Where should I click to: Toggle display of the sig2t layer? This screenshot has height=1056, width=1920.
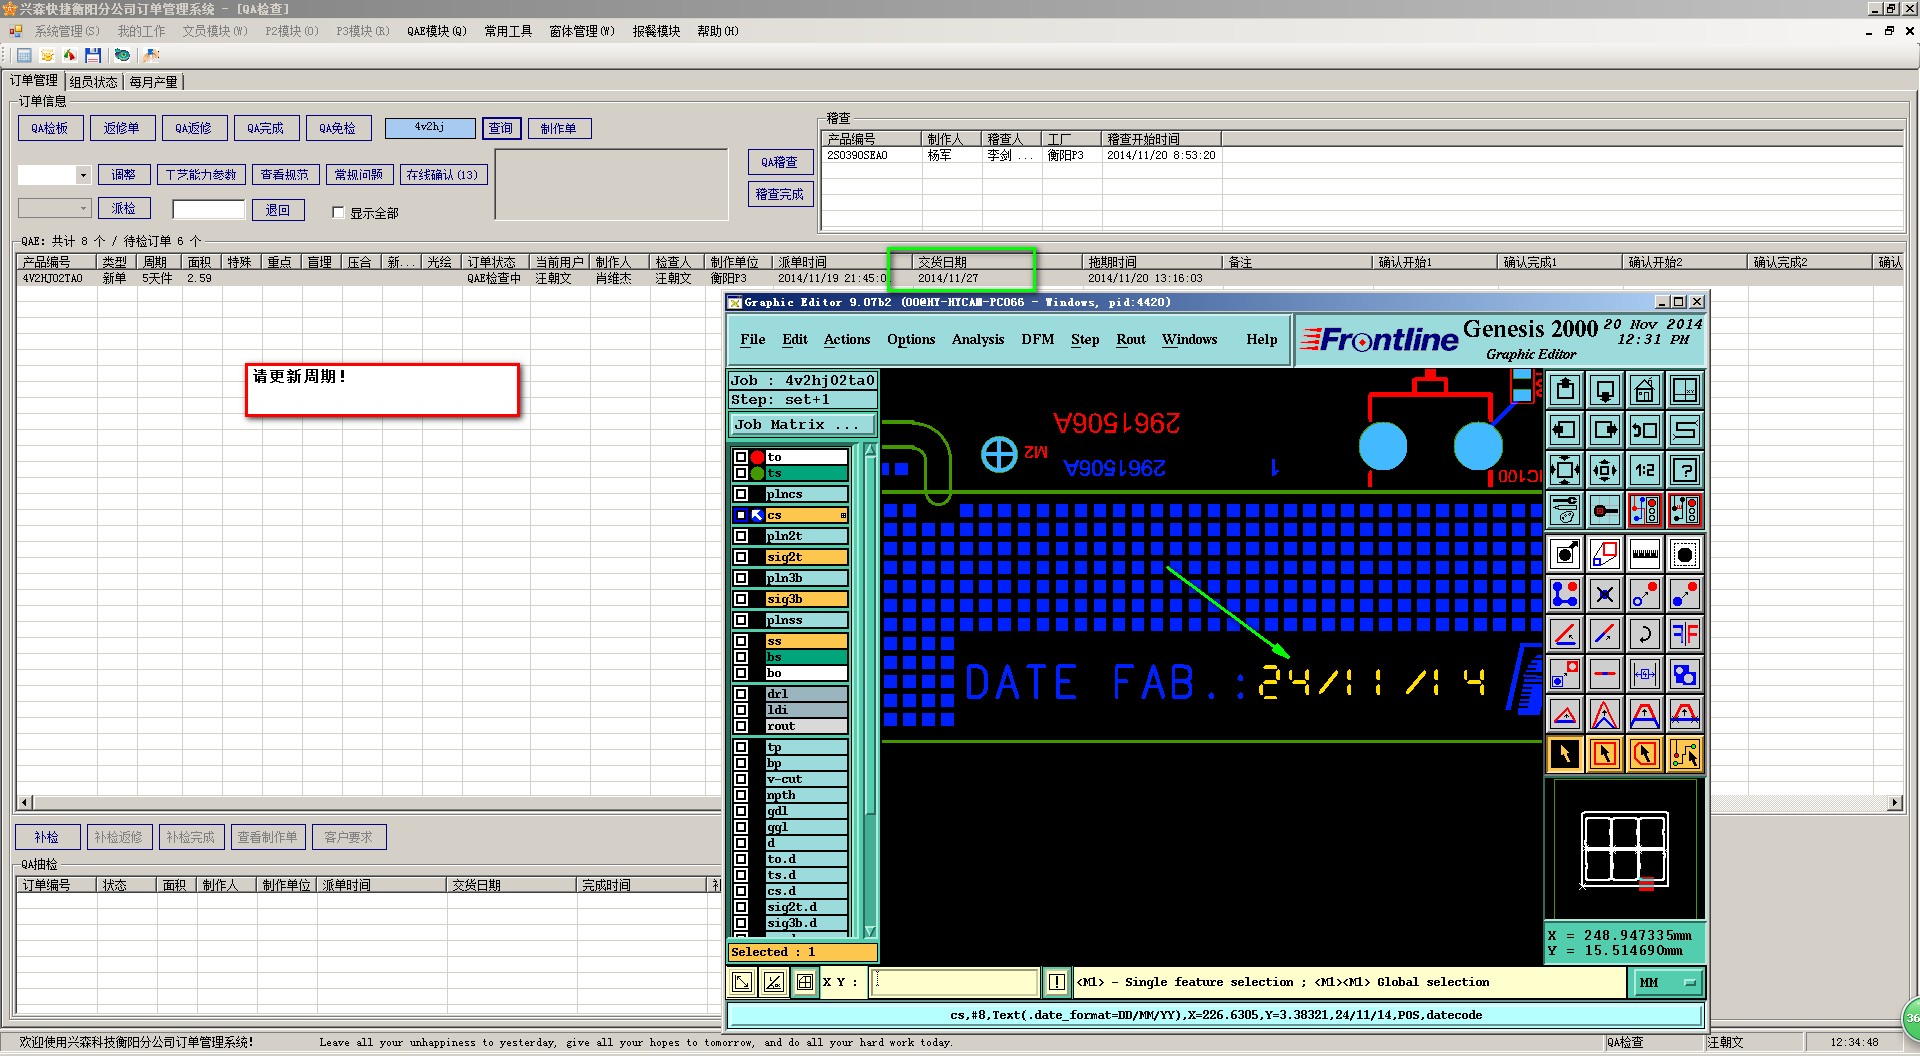tap(741, 557)
